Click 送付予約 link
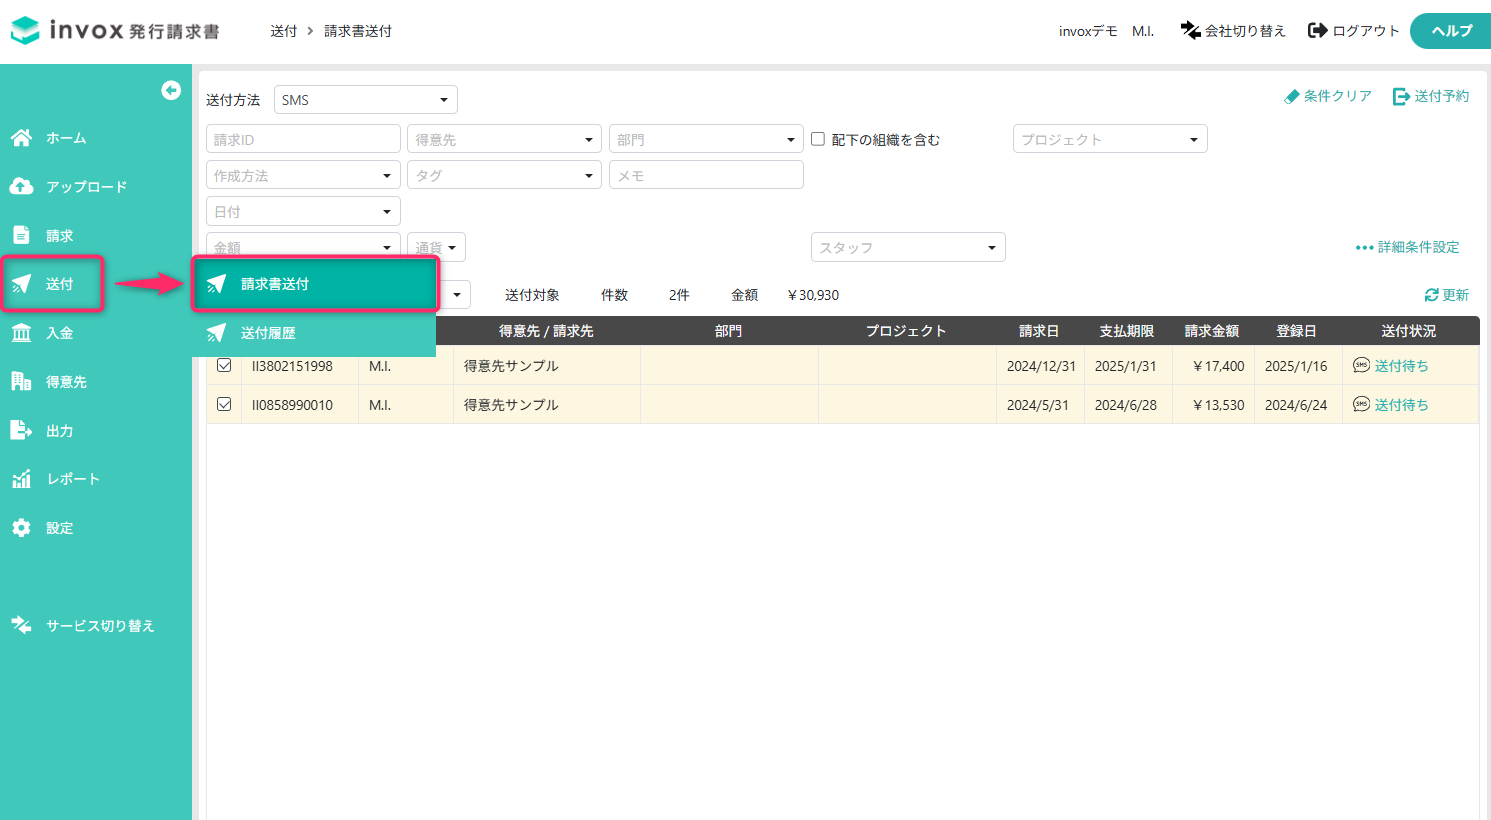The image size is (1491, 820). click(1431, 96)
